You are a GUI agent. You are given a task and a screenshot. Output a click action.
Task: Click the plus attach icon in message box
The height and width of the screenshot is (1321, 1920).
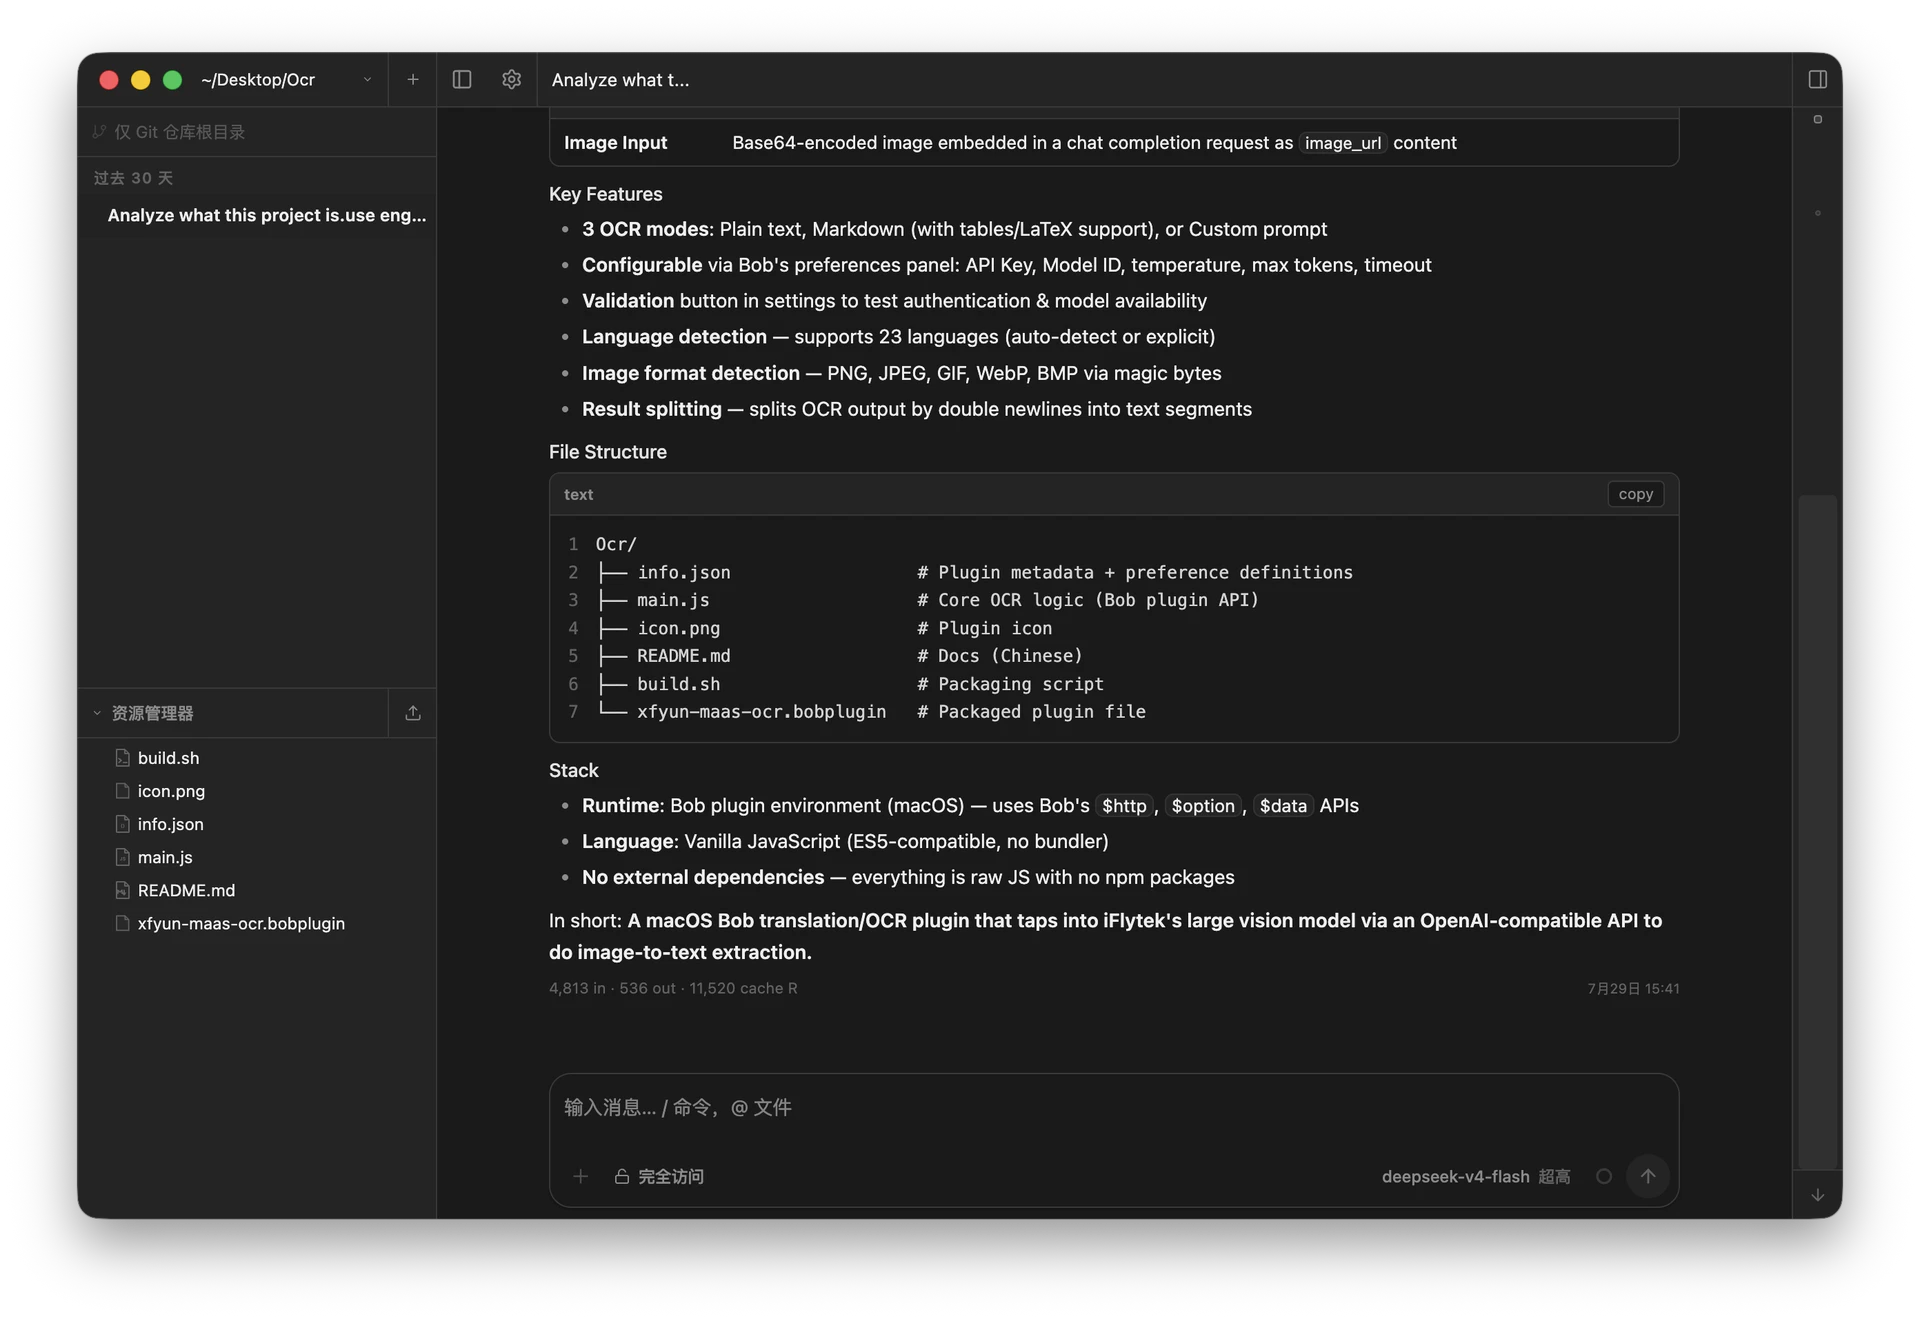(580, 1176)
